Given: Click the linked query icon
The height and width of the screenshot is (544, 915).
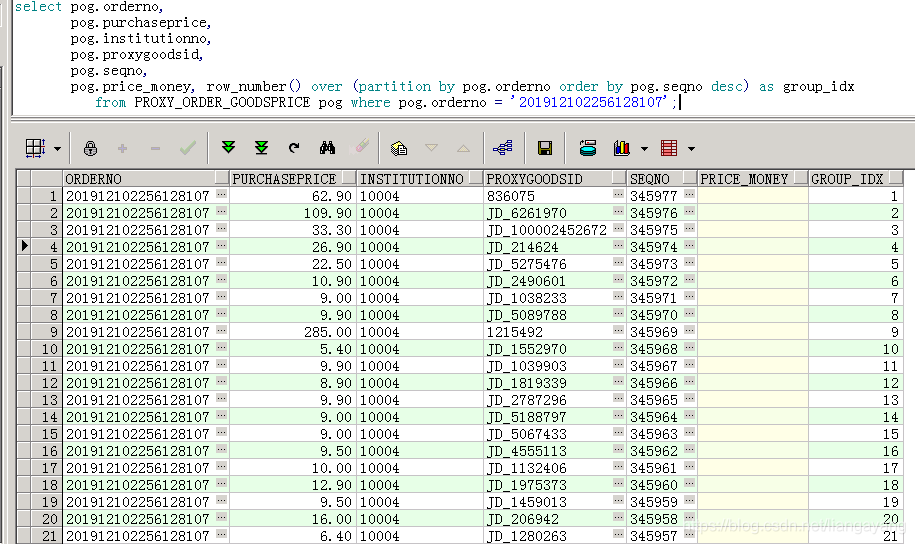Looking at the screenshot, I should 503,148.
